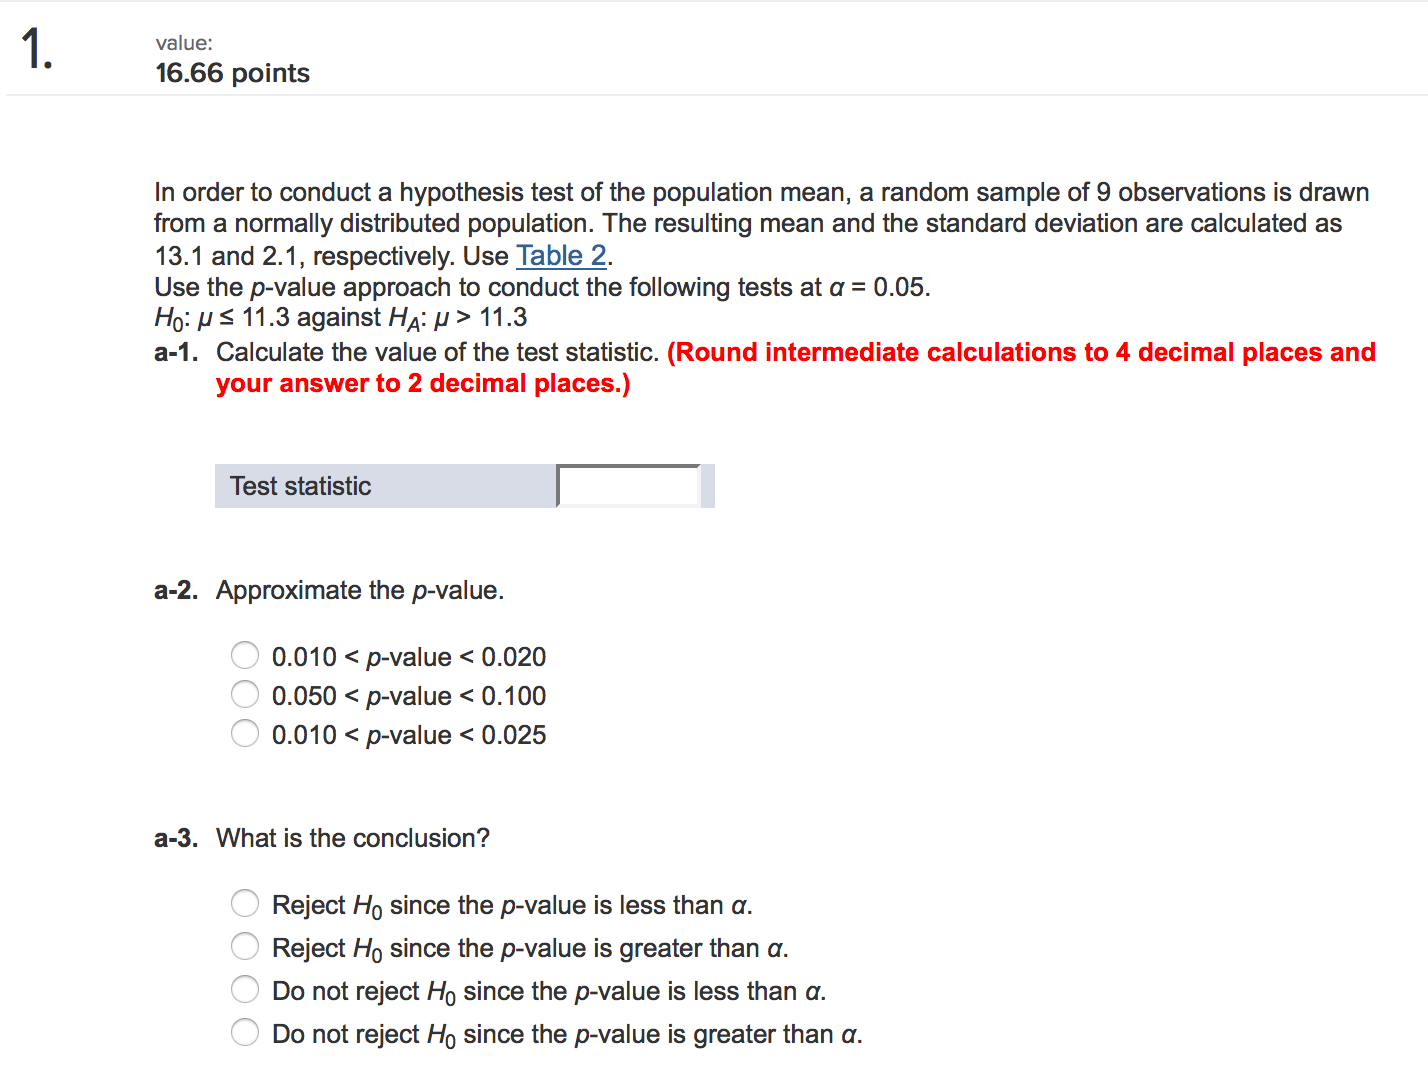Choose 0.010 < p-value < 0.025 option

click(x=245, y=733)
